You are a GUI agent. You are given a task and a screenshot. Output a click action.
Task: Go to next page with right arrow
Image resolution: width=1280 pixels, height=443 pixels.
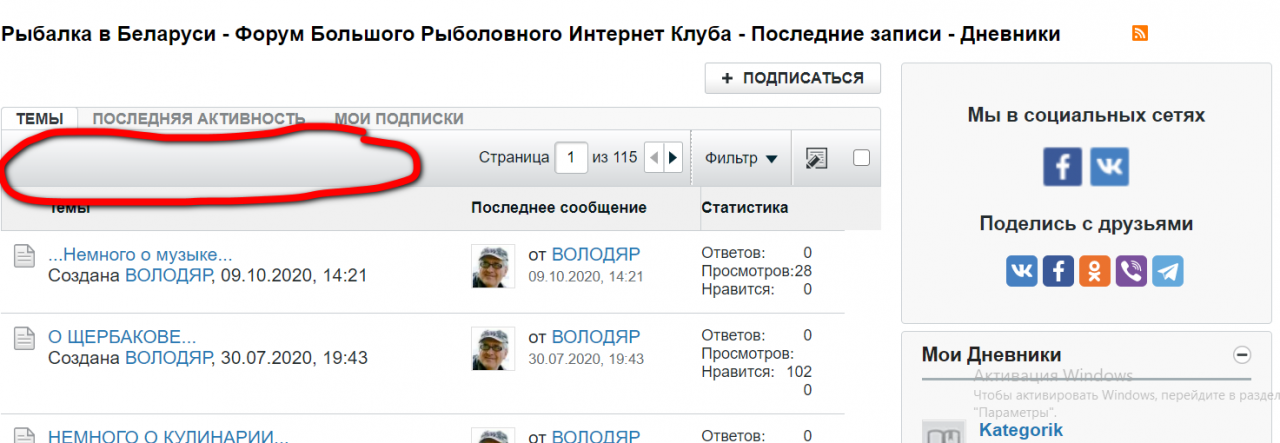click(x=673, y=158)
